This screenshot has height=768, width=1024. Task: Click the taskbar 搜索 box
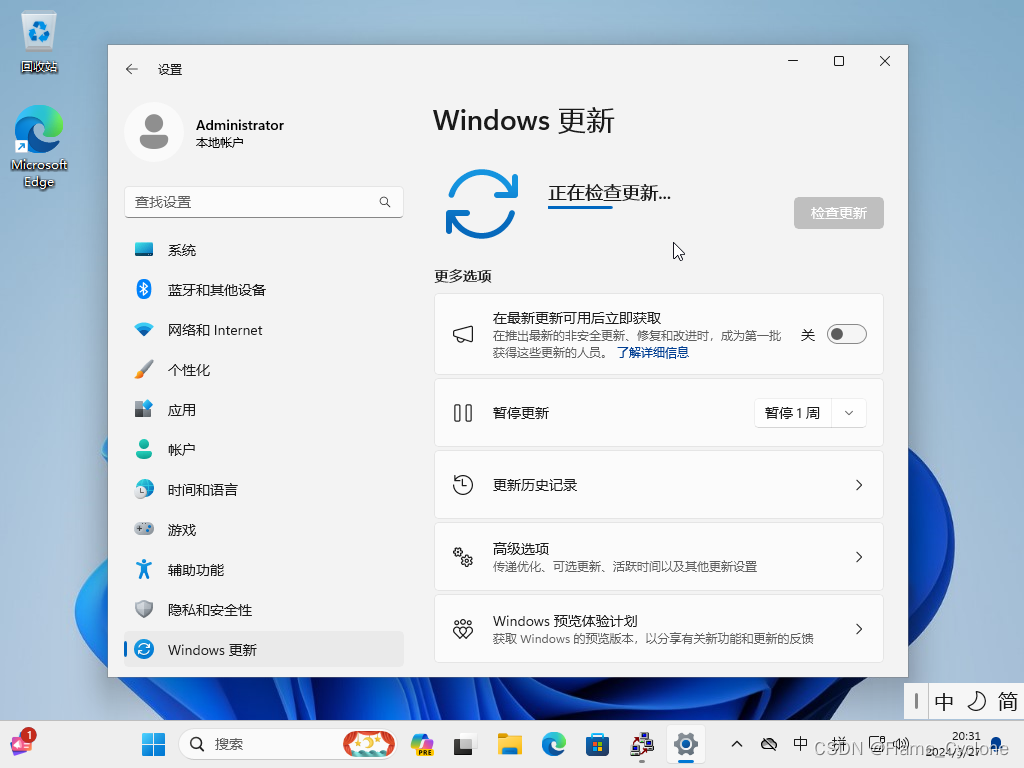[x=287, y=744]
